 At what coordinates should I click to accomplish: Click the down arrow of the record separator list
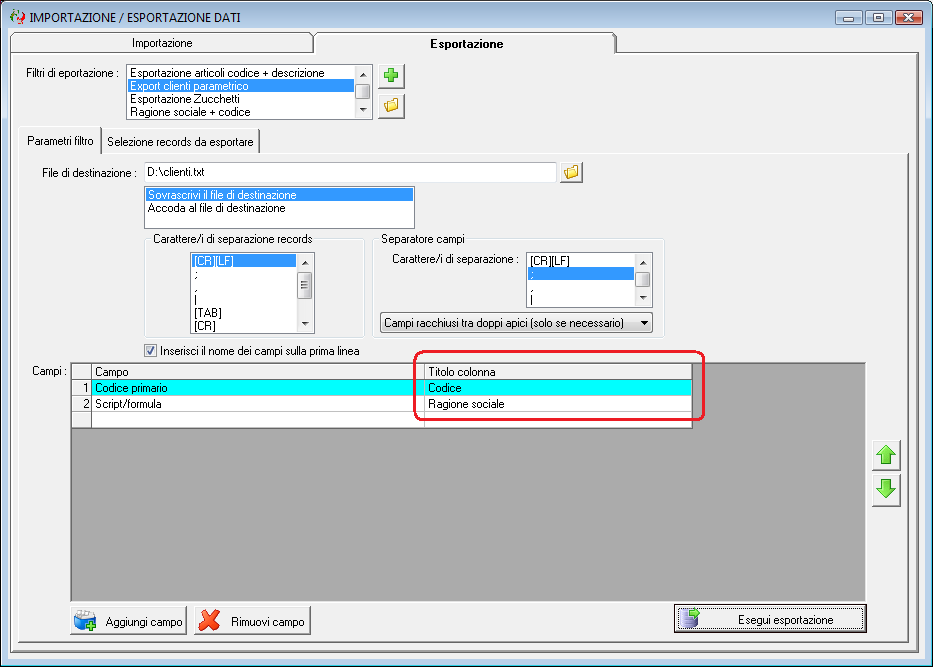[x=305, y=324]
